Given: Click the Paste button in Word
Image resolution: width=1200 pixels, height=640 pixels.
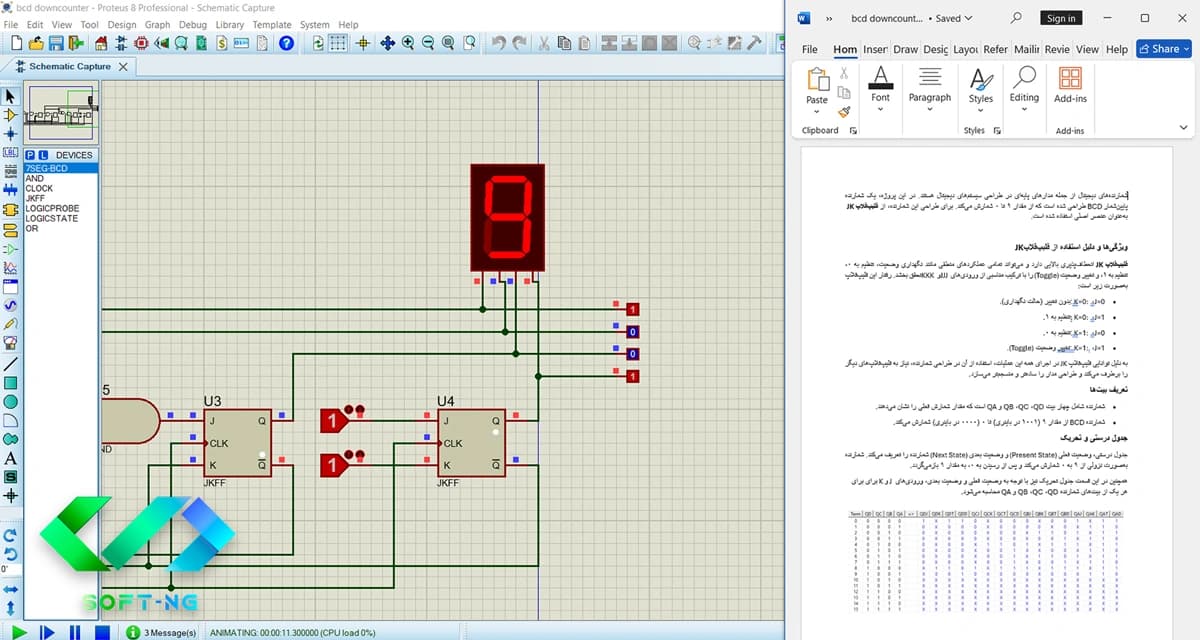Looking at the screenshot, I should (x=817, y=86).
